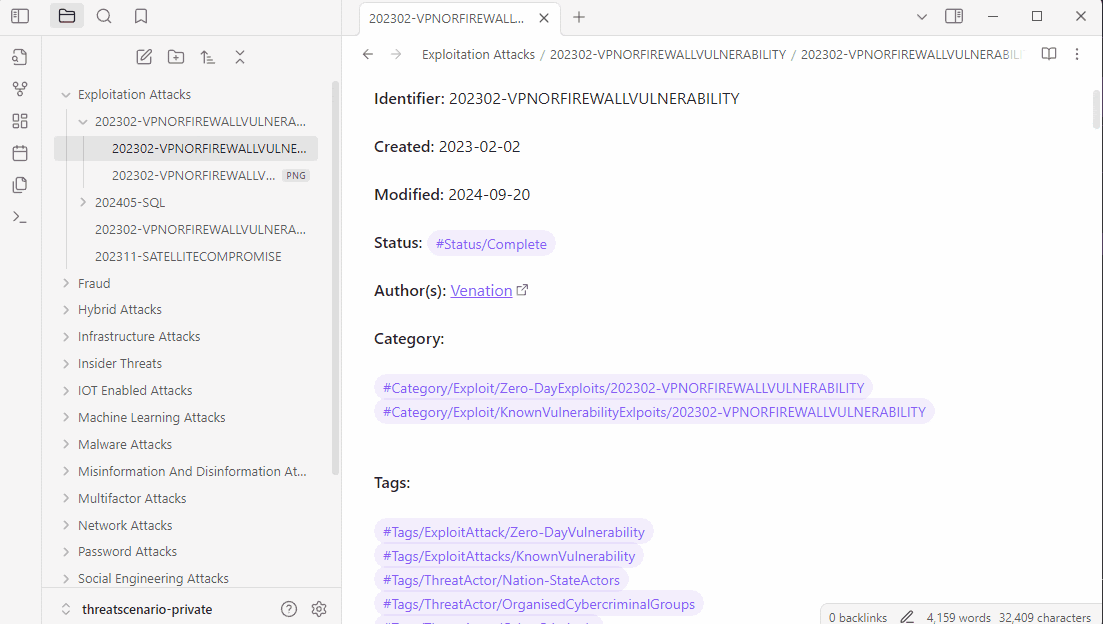Open graph view ribbon icon

[x=20, y=89]
